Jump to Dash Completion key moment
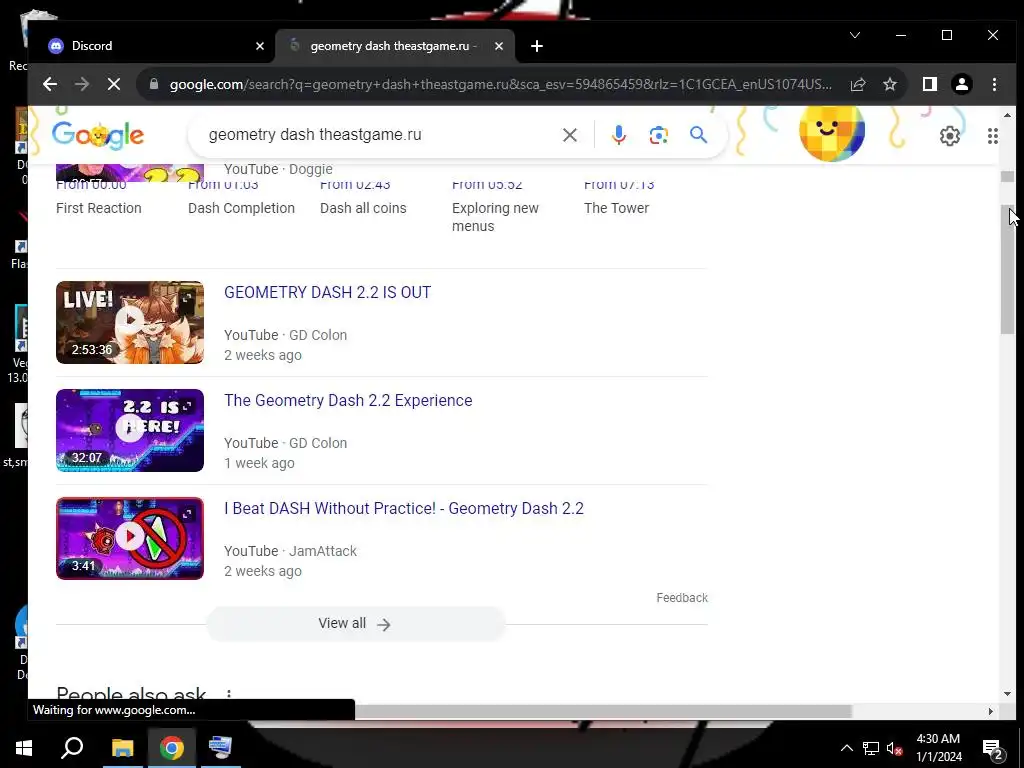This screenshot has height=768, width=1024. pyautogui.click(x=241, y=208)
